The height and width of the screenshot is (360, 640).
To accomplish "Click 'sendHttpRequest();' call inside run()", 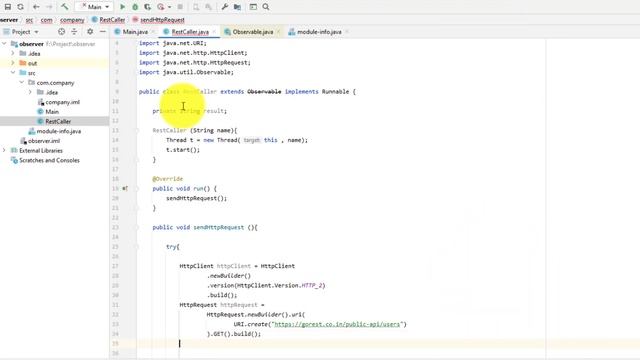I will tap(196, 198).
